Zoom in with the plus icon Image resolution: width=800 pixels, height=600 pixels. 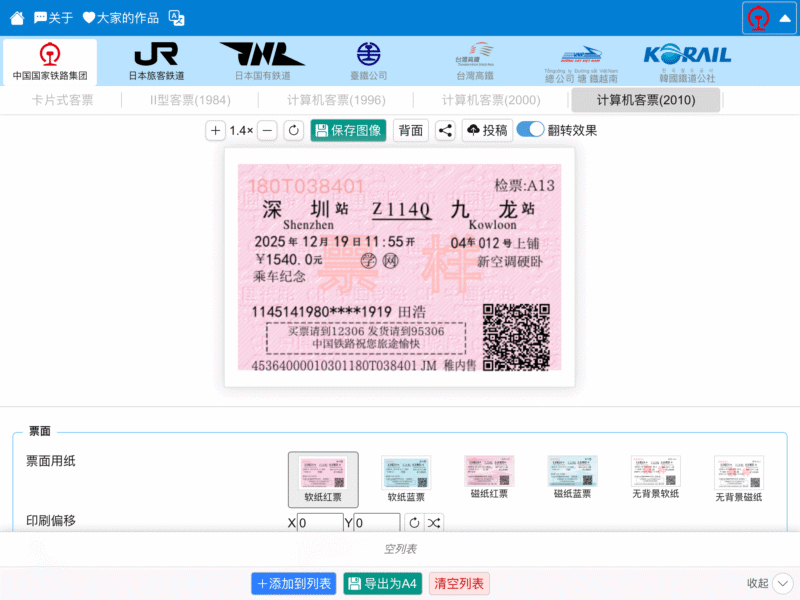[x=216, y=130]
